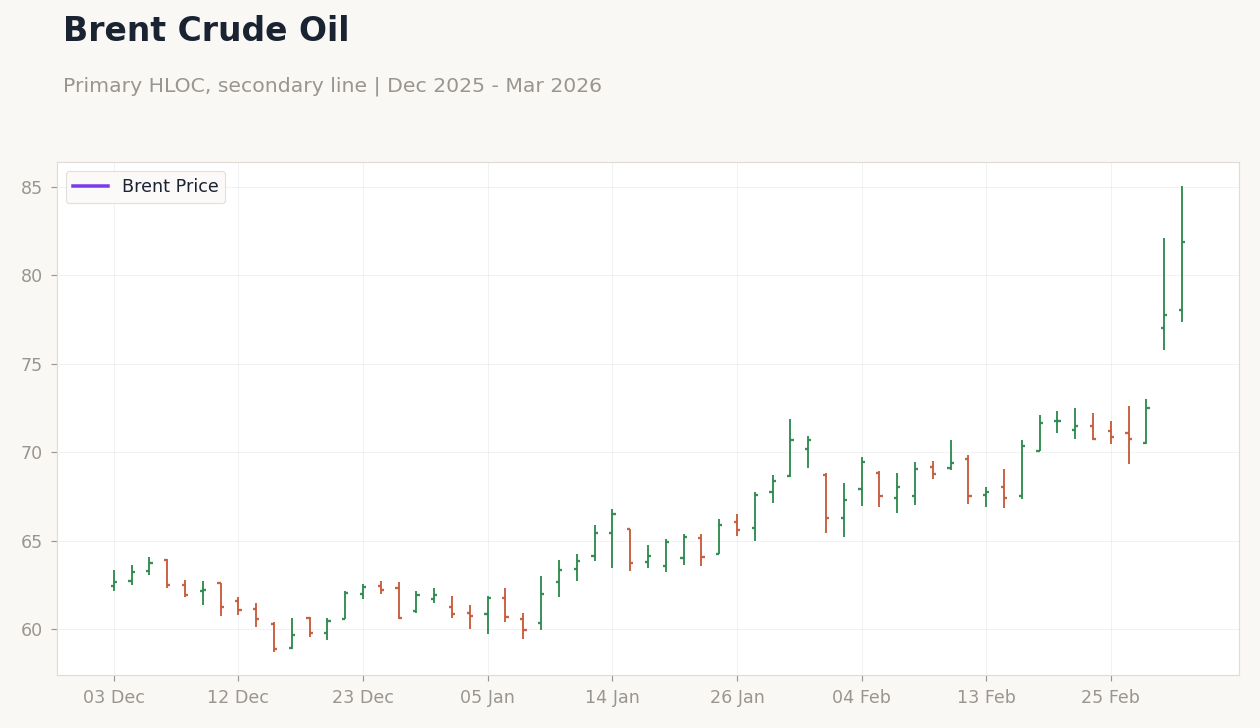1260x728 pixels.
Task: Click the 23 Dec x-axis date label
Action: click(x=363, y=697)
